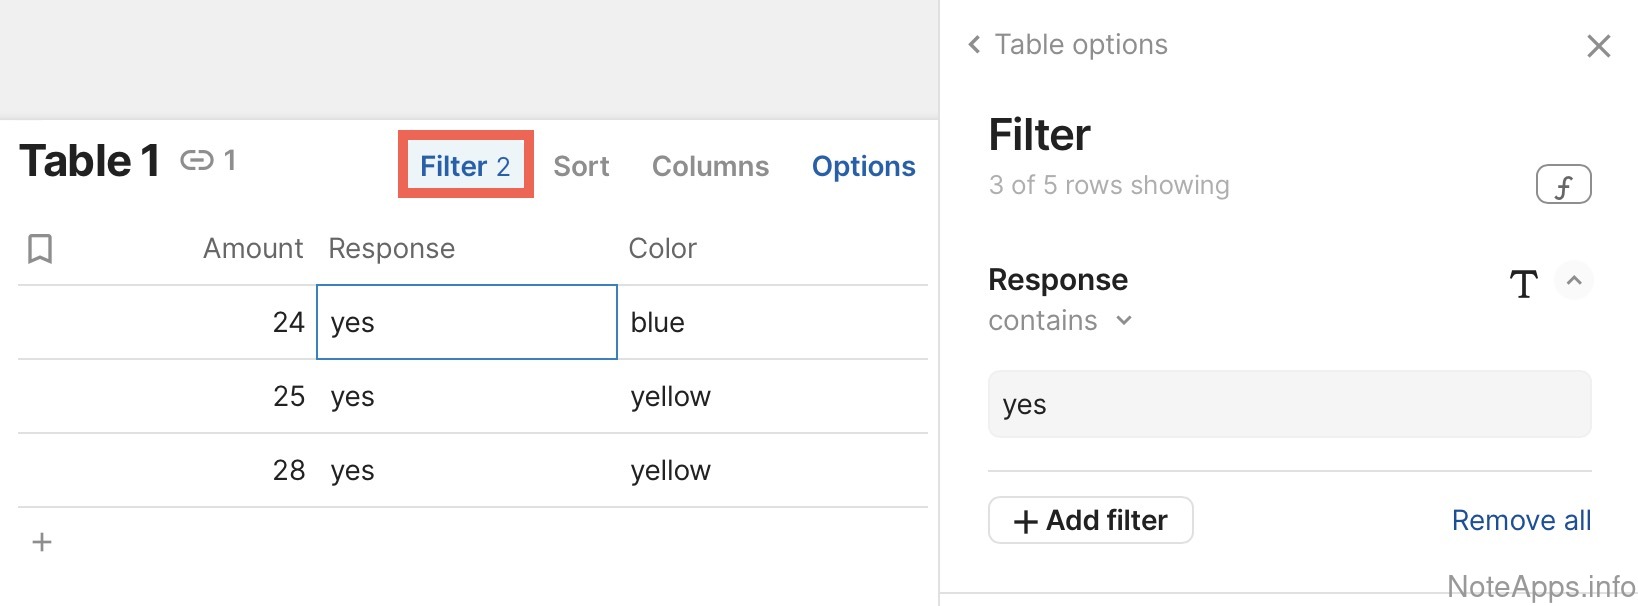Viewport: 1638px width, 606px height.
Task: Select the Options tab
Action: (863, 166)
